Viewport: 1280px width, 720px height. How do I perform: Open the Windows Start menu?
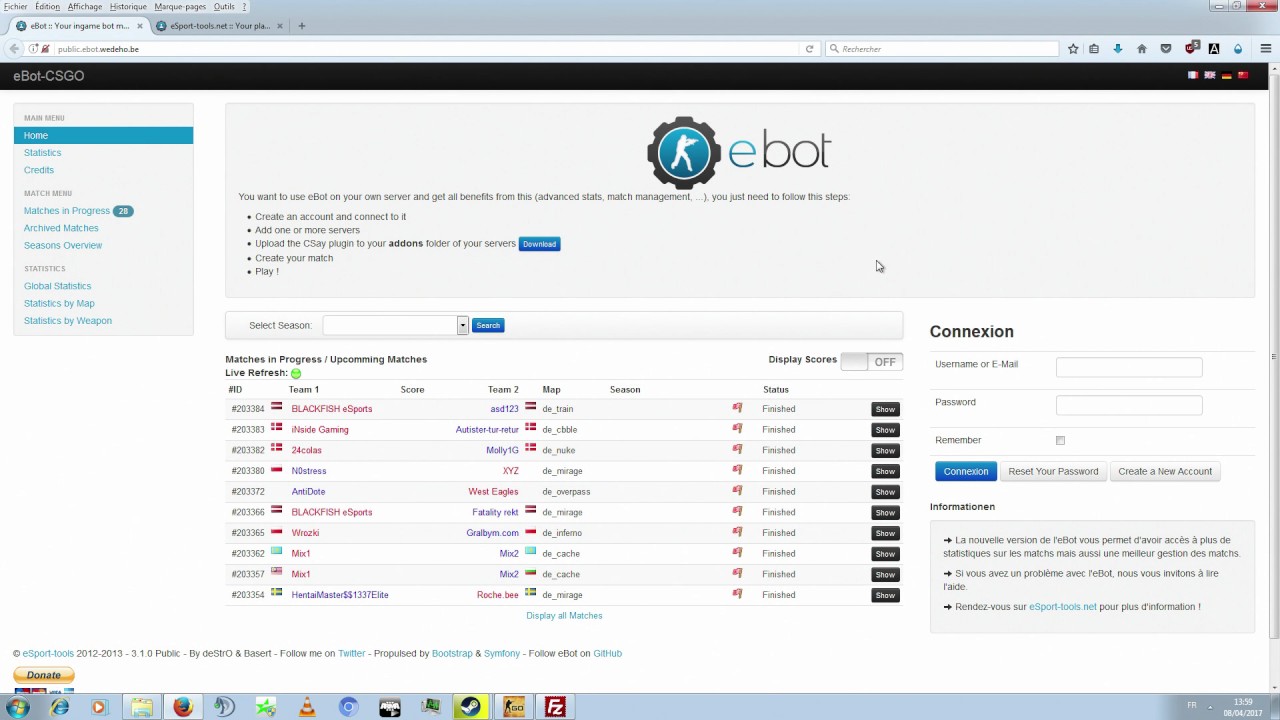(17, 707)
